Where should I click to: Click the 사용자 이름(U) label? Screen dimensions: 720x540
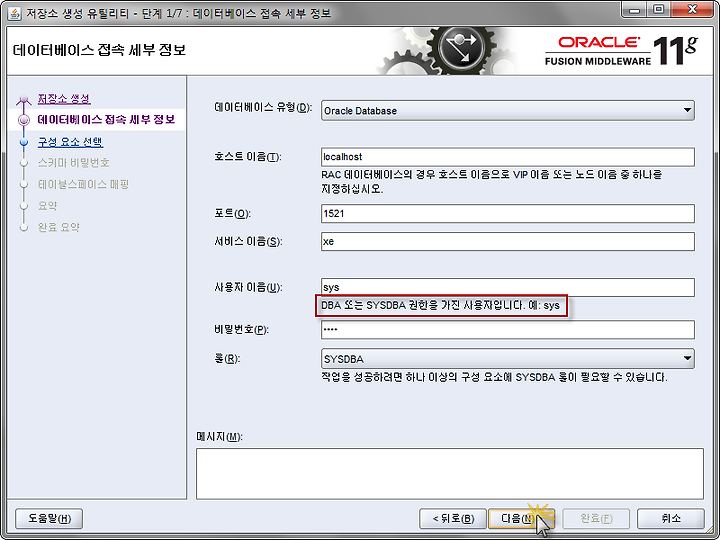(x=248, y=287)
